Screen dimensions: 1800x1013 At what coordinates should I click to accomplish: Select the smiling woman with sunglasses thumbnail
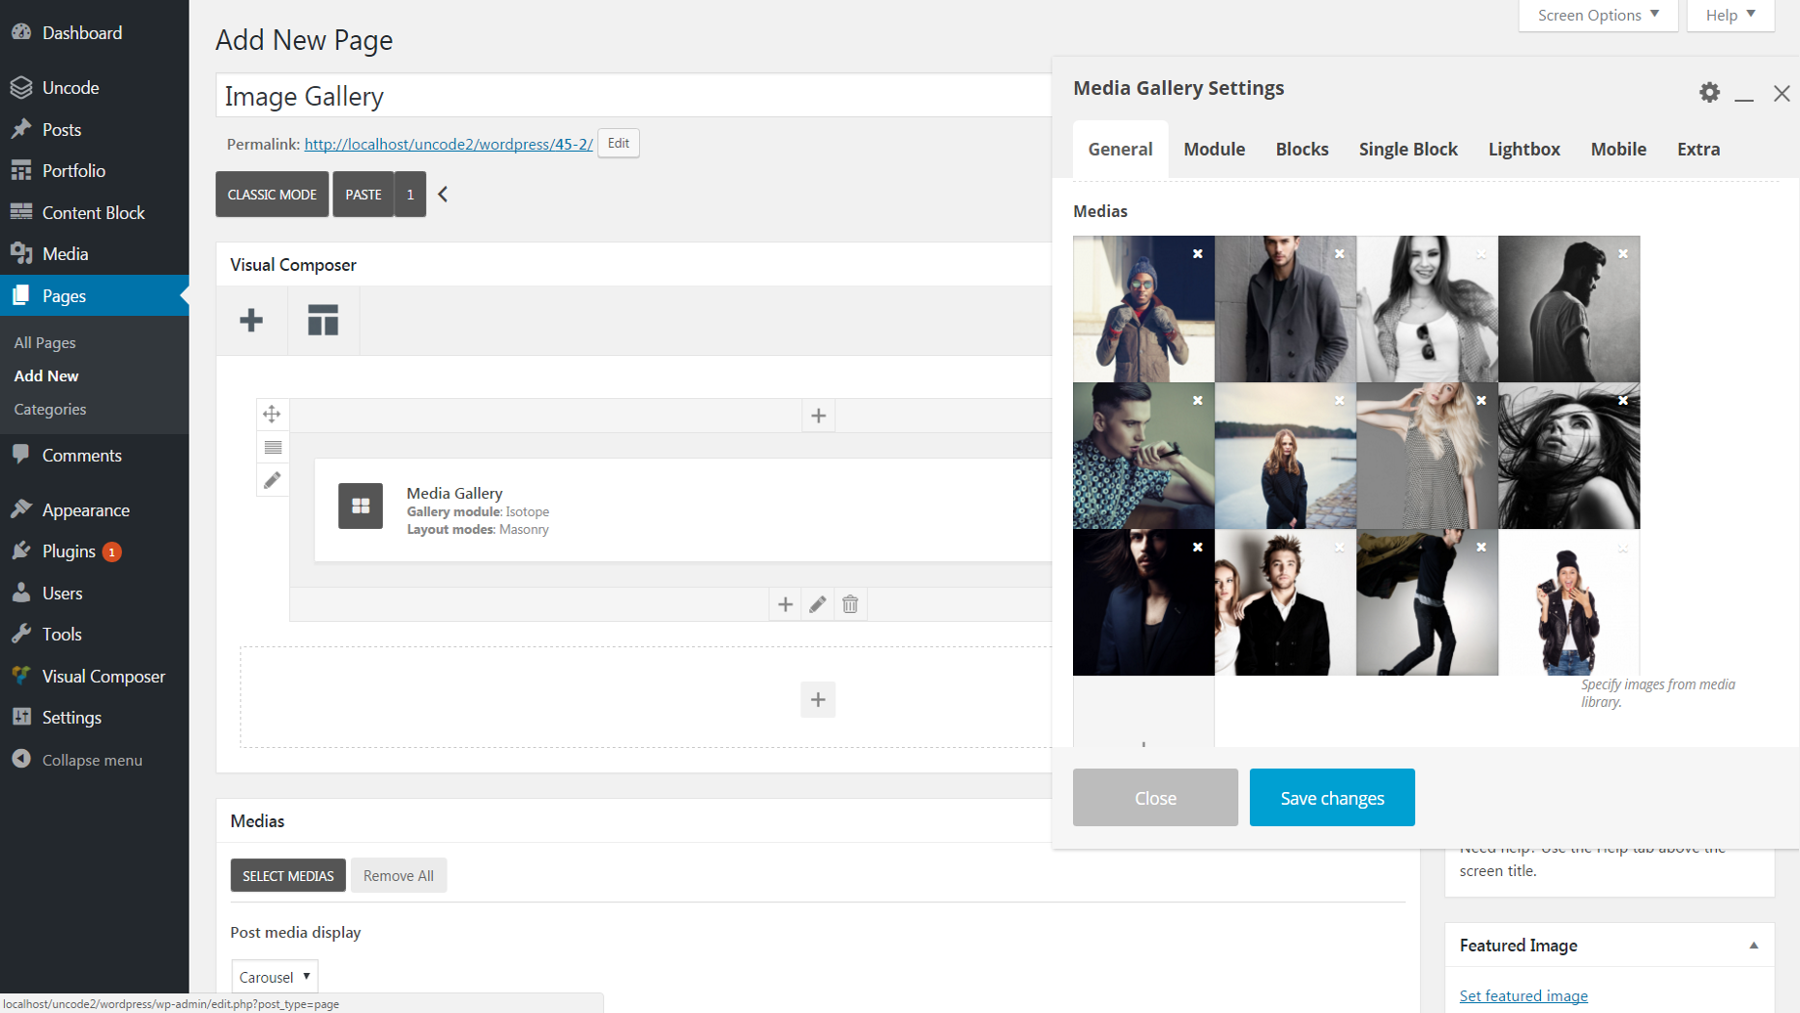1427,309
